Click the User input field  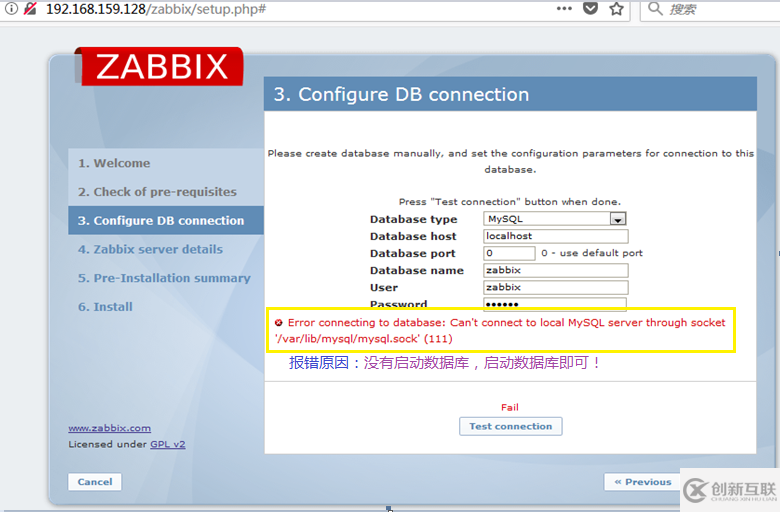(x=556, y=287)
